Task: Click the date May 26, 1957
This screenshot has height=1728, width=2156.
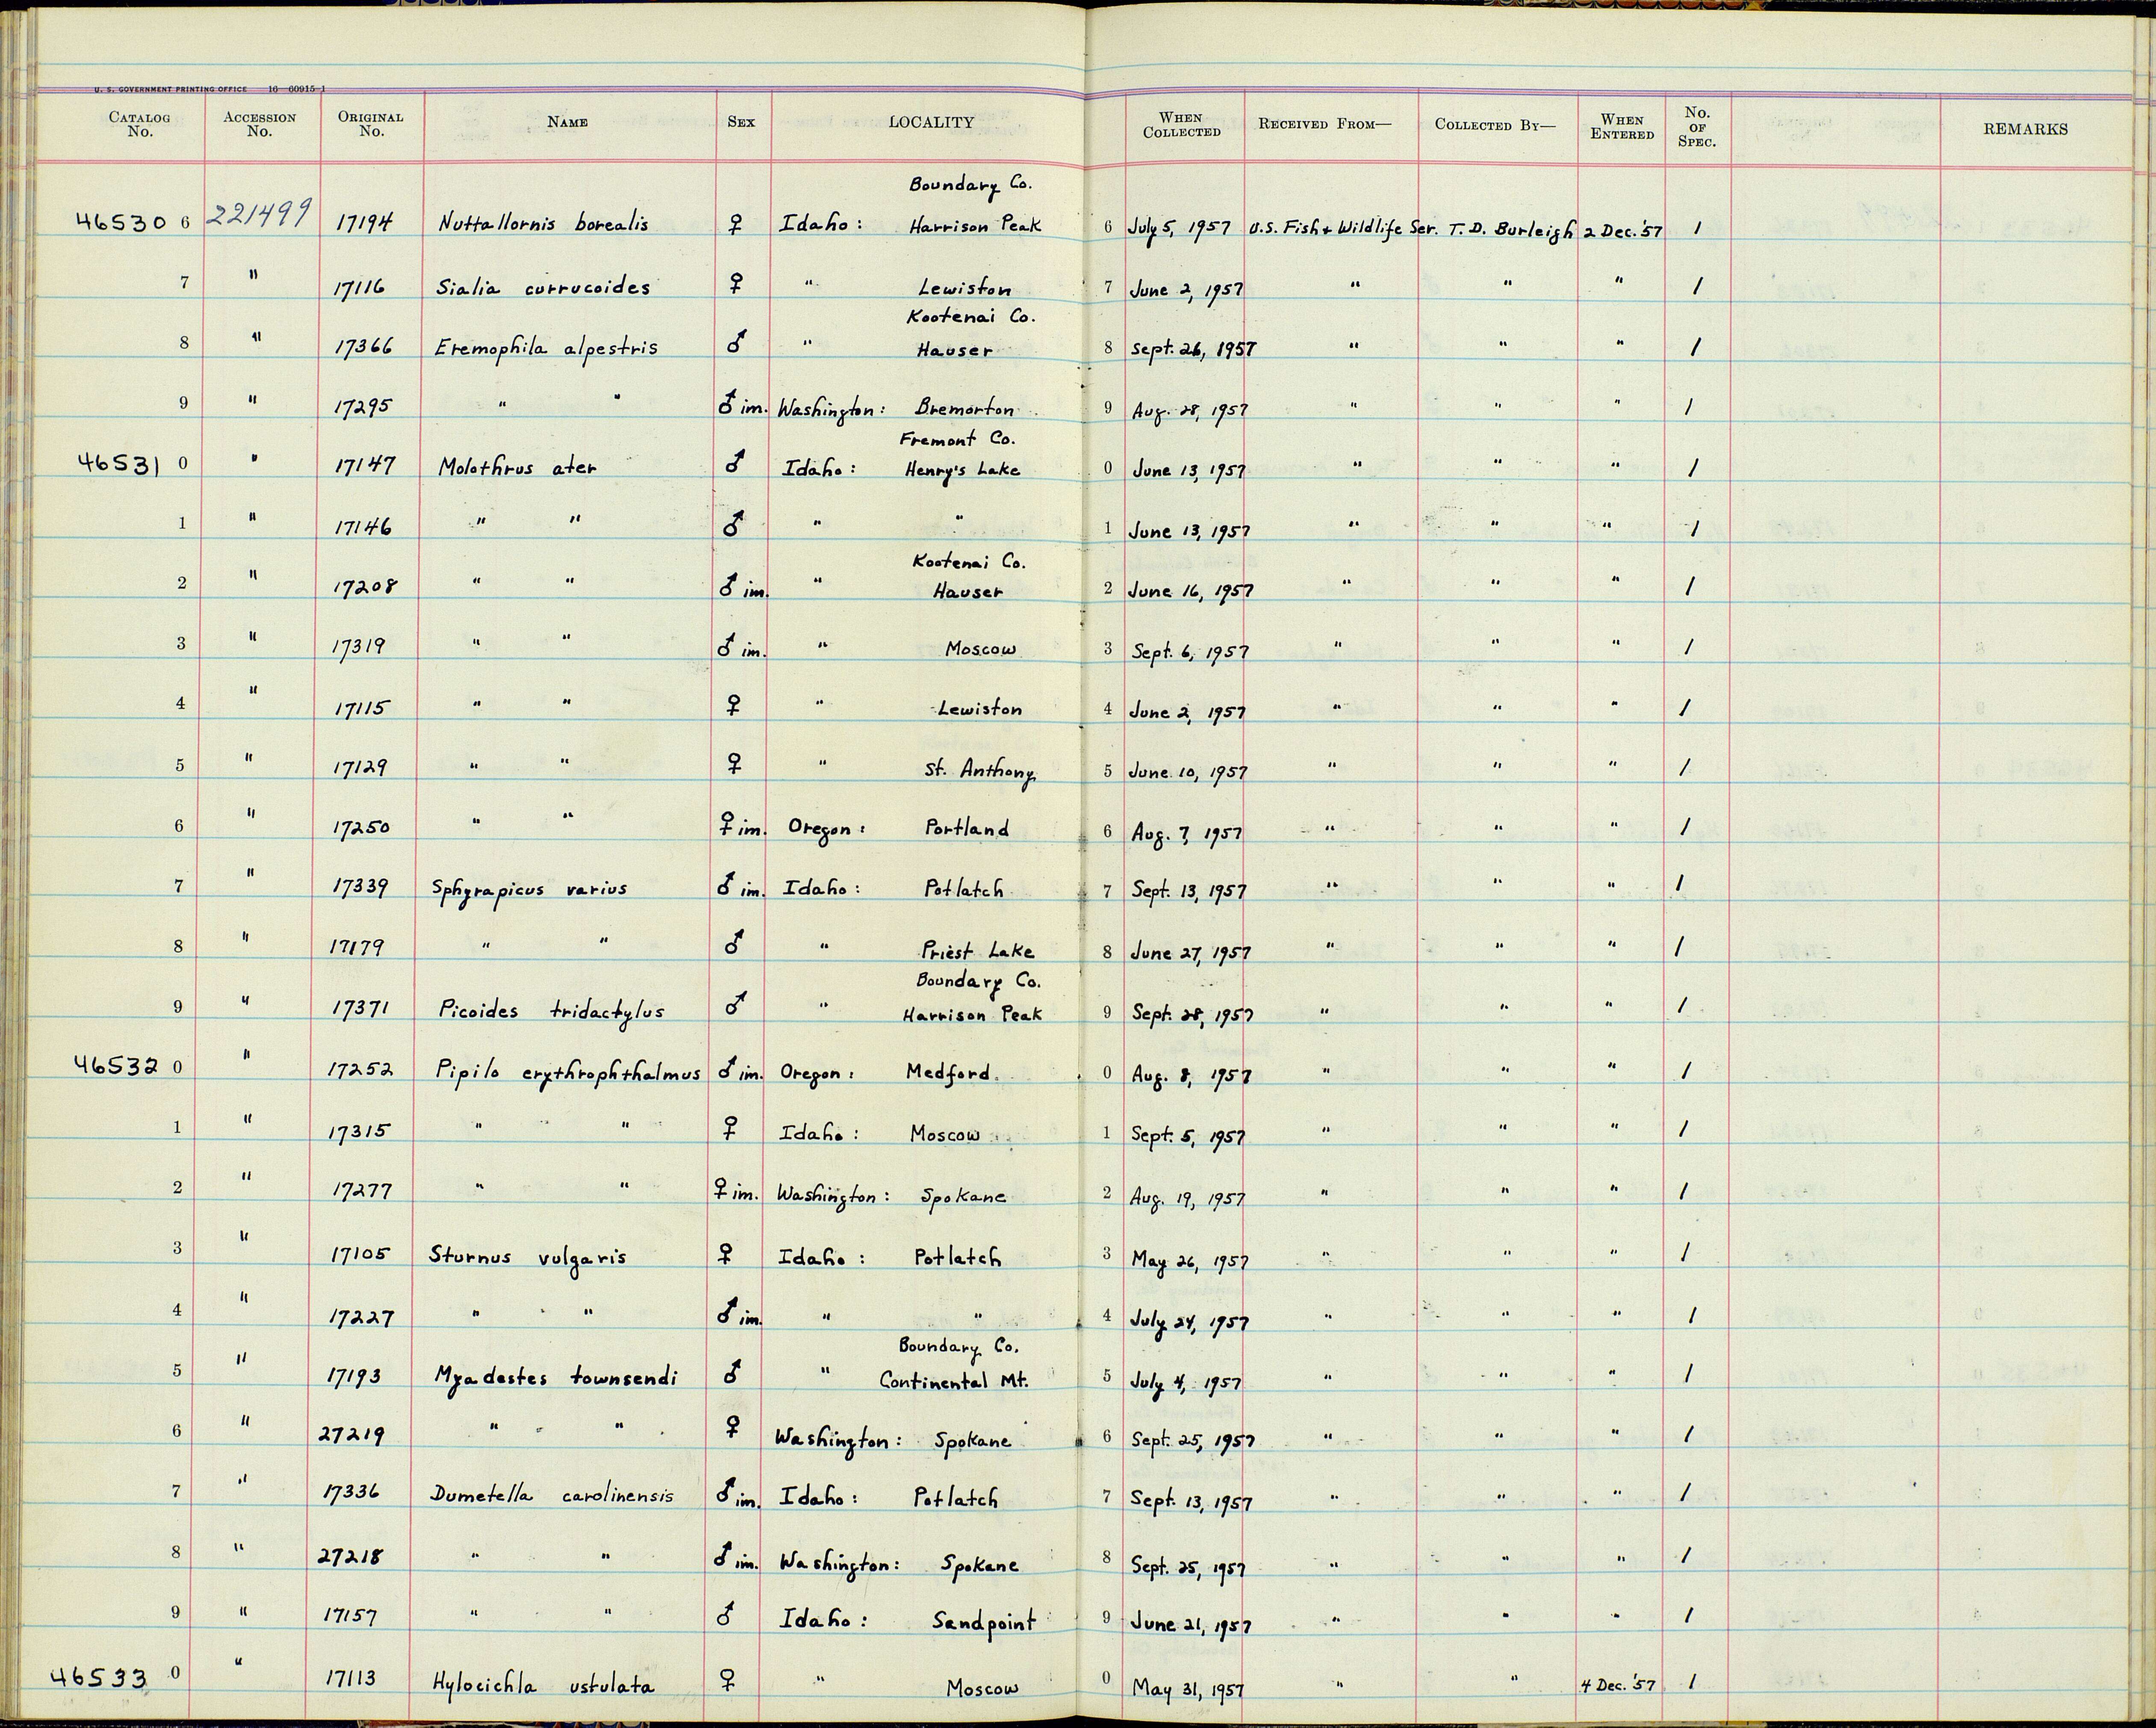Action: (x=1189, y=1261)
